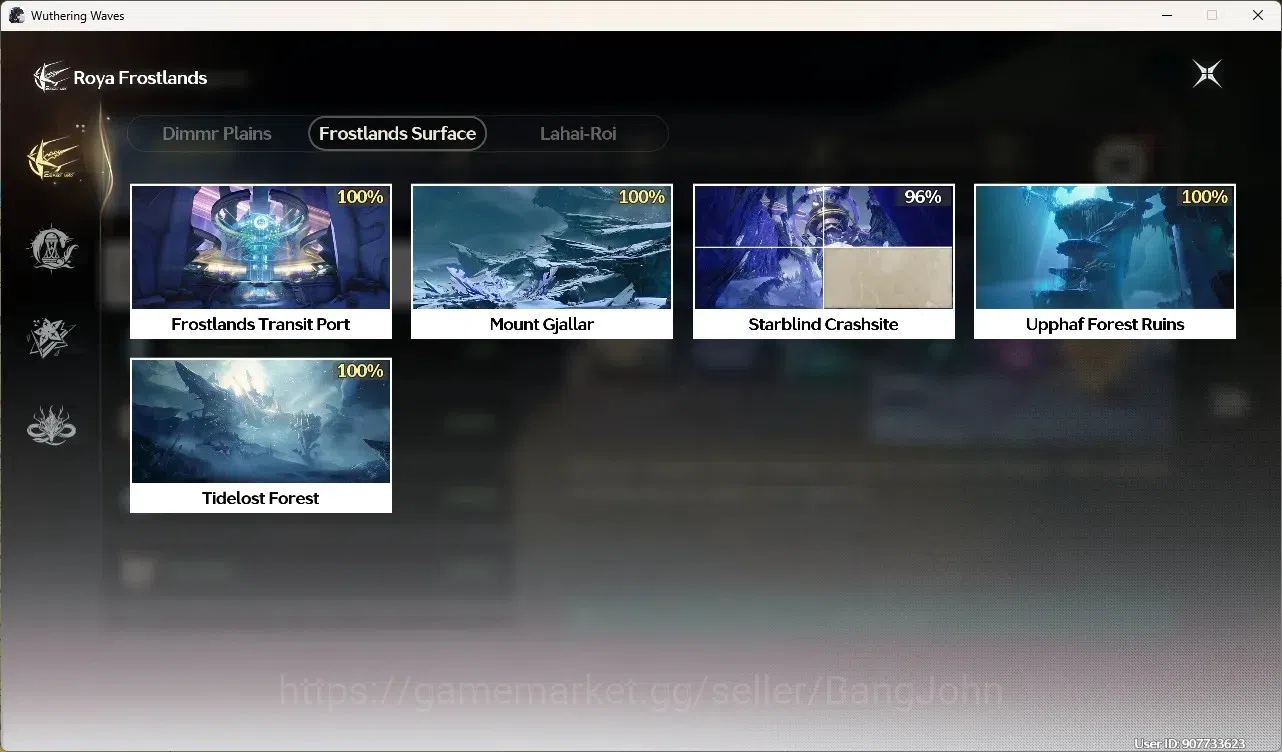Switch to the Lahai-Roi tab
This screenshot has width=1282, height=752.
(578, 133)
